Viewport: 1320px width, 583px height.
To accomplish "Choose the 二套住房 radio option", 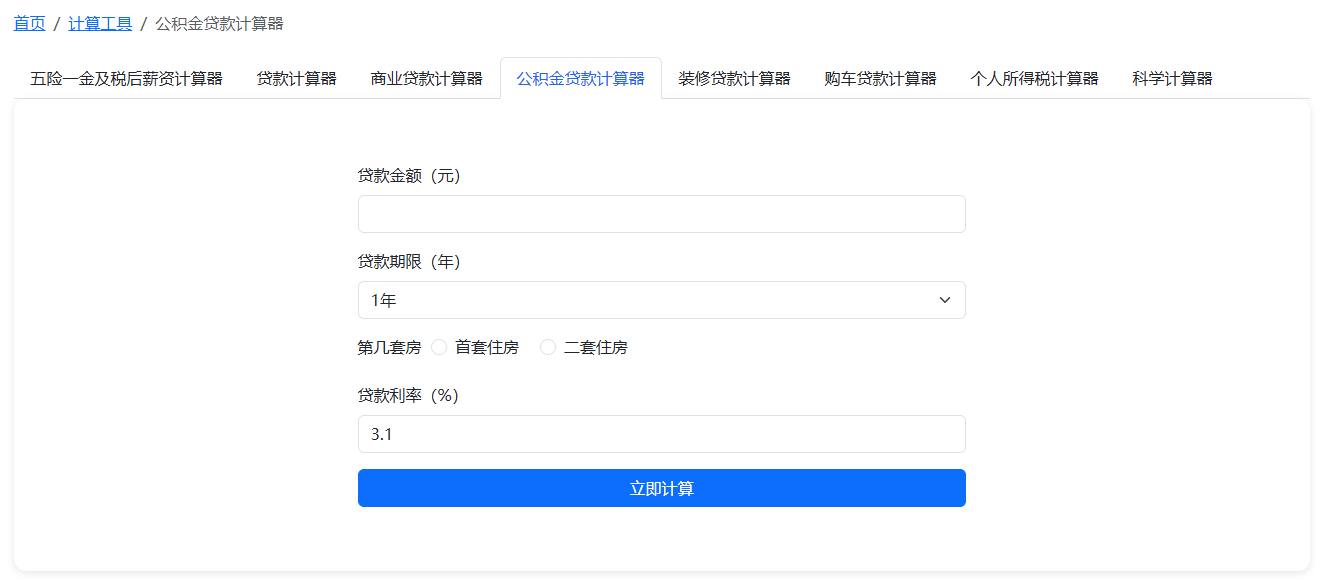I will (x=548, y=347).
